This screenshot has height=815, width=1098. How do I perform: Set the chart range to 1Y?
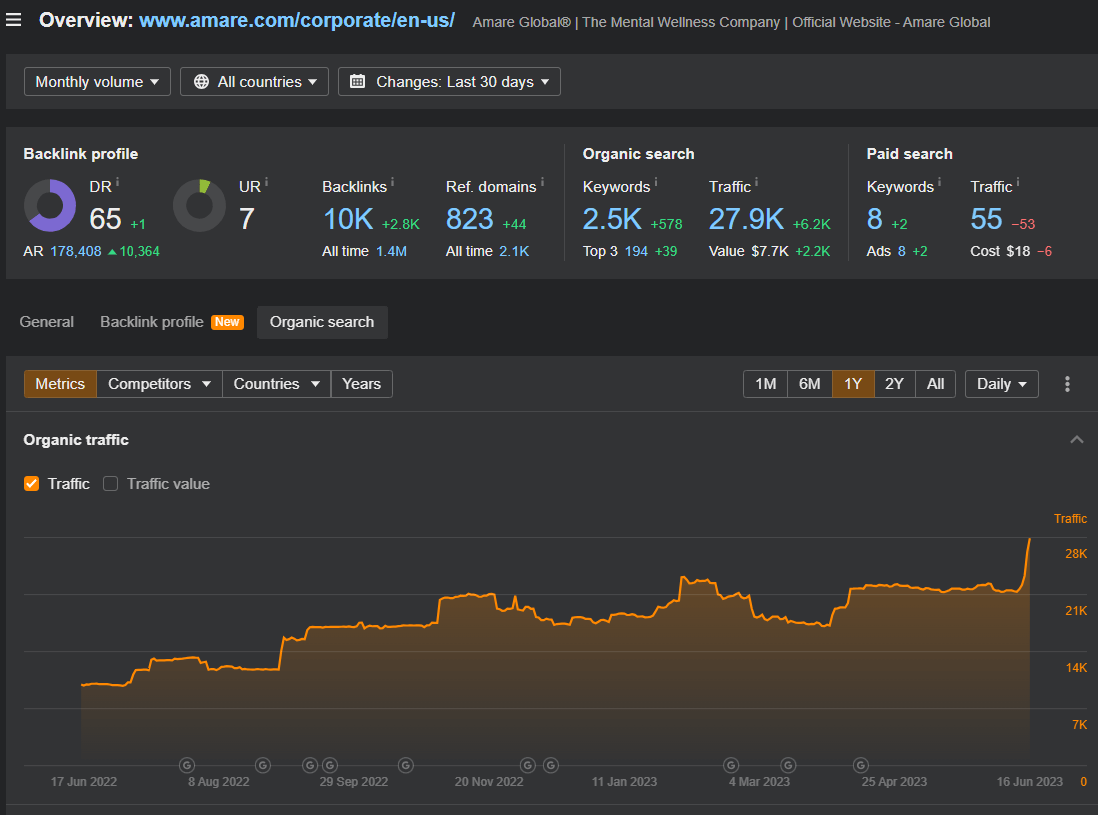[853, 384]
